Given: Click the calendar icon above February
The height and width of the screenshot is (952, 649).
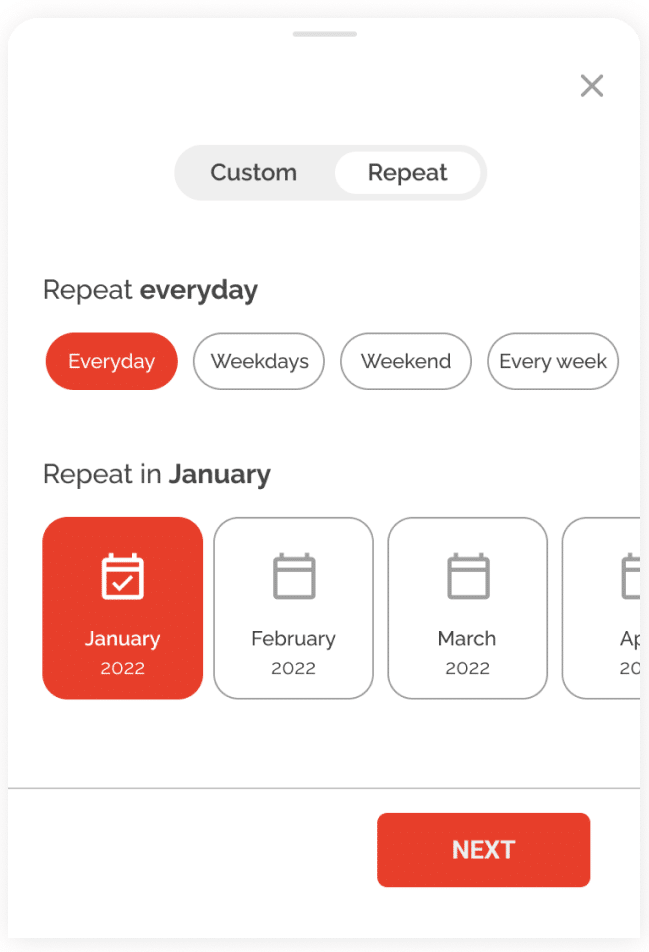Looking at the screenshot, I should (x=294, y=577).
